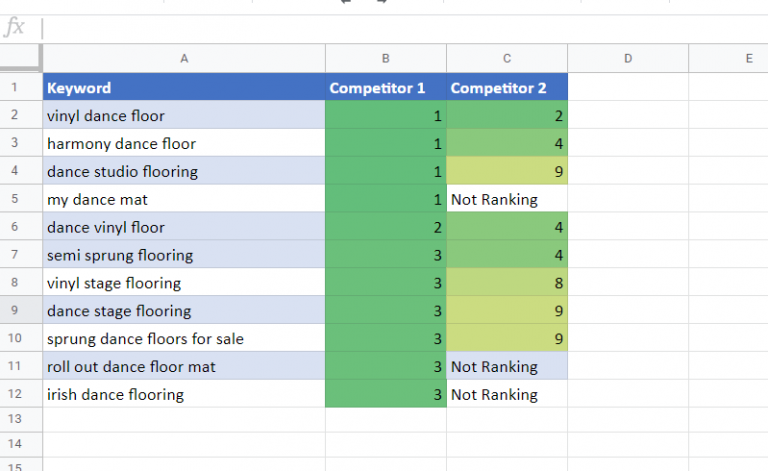This screenshot has height=471, width=768.
Task: Select the 'irish dance flooring' cell
Action: pyautogui.click(x=184, y=395)
